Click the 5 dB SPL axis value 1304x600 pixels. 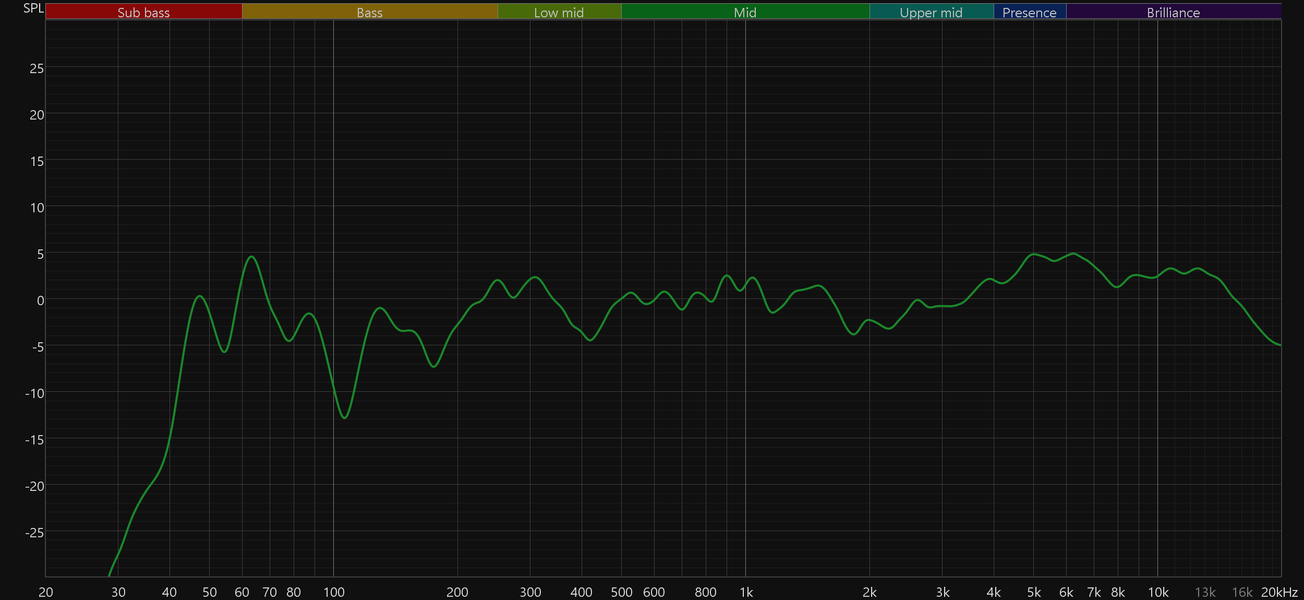40,254
